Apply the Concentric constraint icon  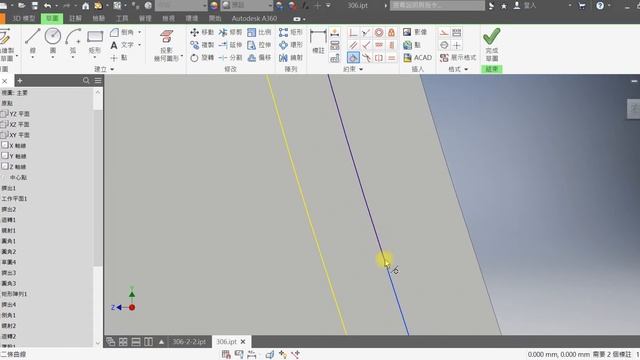tap(379, 33)
